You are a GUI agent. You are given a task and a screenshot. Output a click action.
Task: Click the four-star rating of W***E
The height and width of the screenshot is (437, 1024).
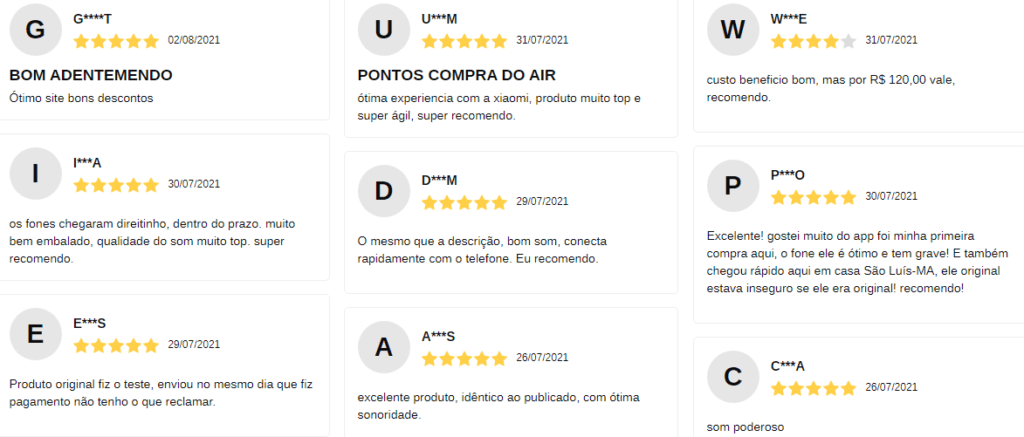point(813,41)
